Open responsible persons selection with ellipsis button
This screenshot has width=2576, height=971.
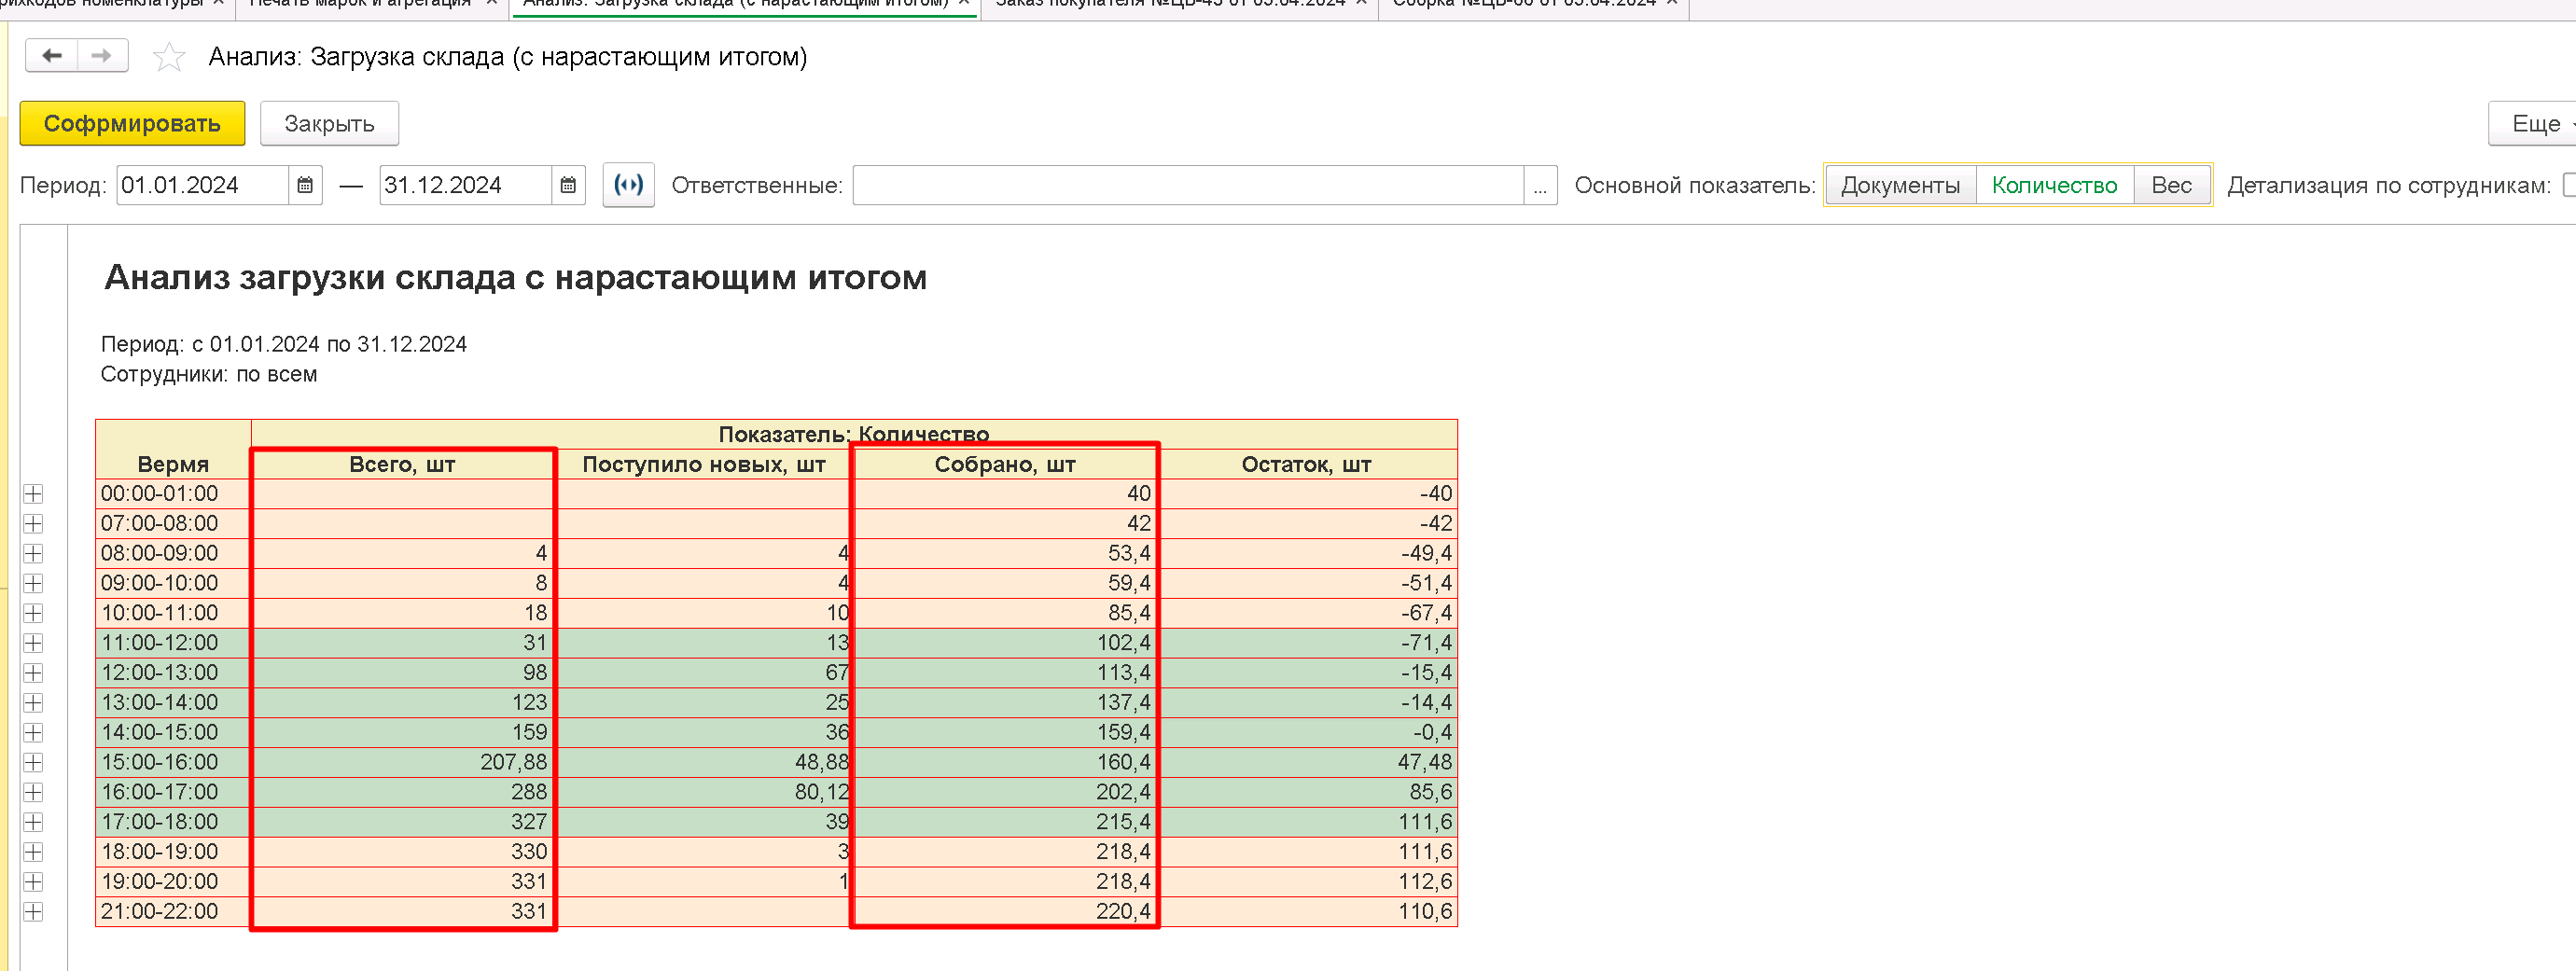[1540, 185]
